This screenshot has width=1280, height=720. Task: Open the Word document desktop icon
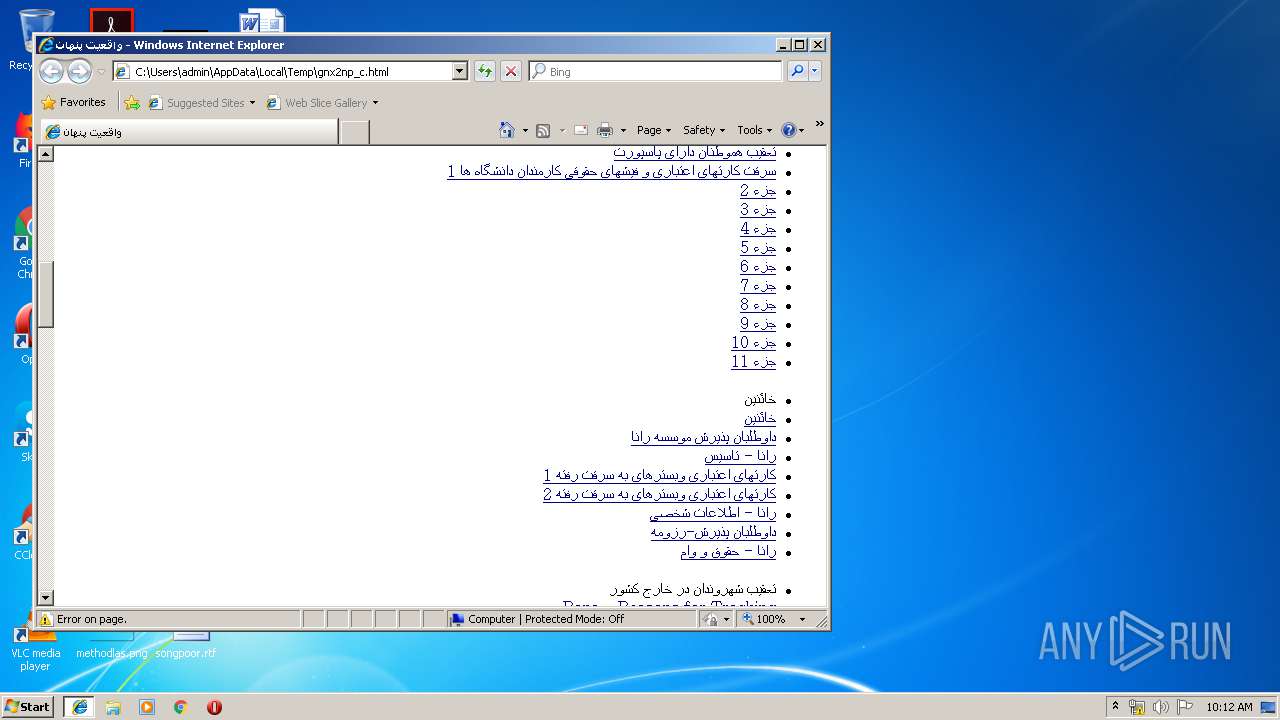(x=262, y=22)
